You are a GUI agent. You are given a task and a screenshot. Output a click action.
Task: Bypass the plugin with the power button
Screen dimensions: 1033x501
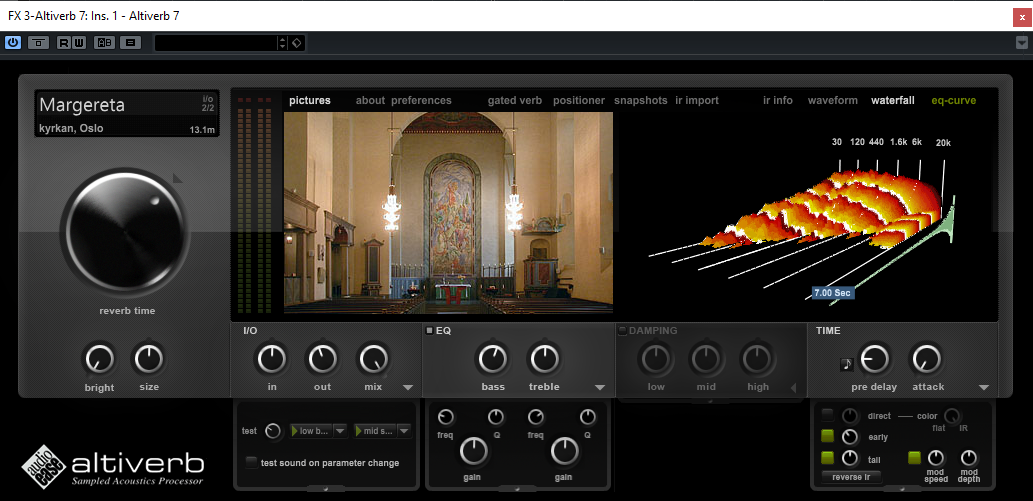click(13, 43)
